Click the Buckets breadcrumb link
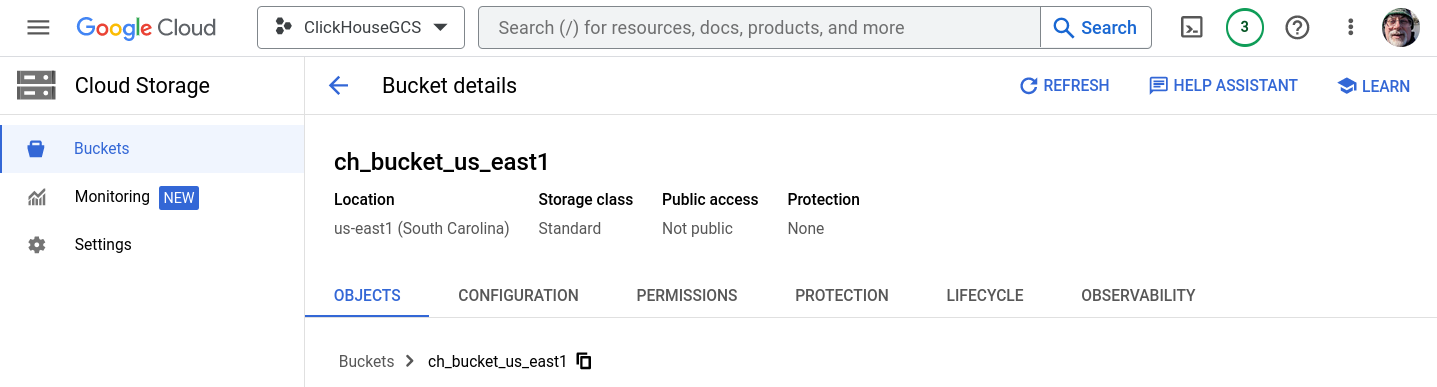Image resolution: width=1437 pixels, height=387 pixels. tap(366, 361)
